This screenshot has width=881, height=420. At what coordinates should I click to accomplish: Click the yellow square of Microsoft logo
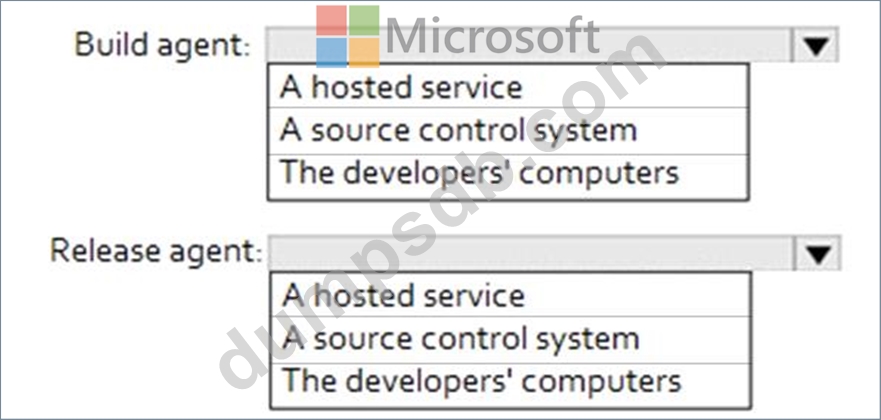click(x=364, y=51)
